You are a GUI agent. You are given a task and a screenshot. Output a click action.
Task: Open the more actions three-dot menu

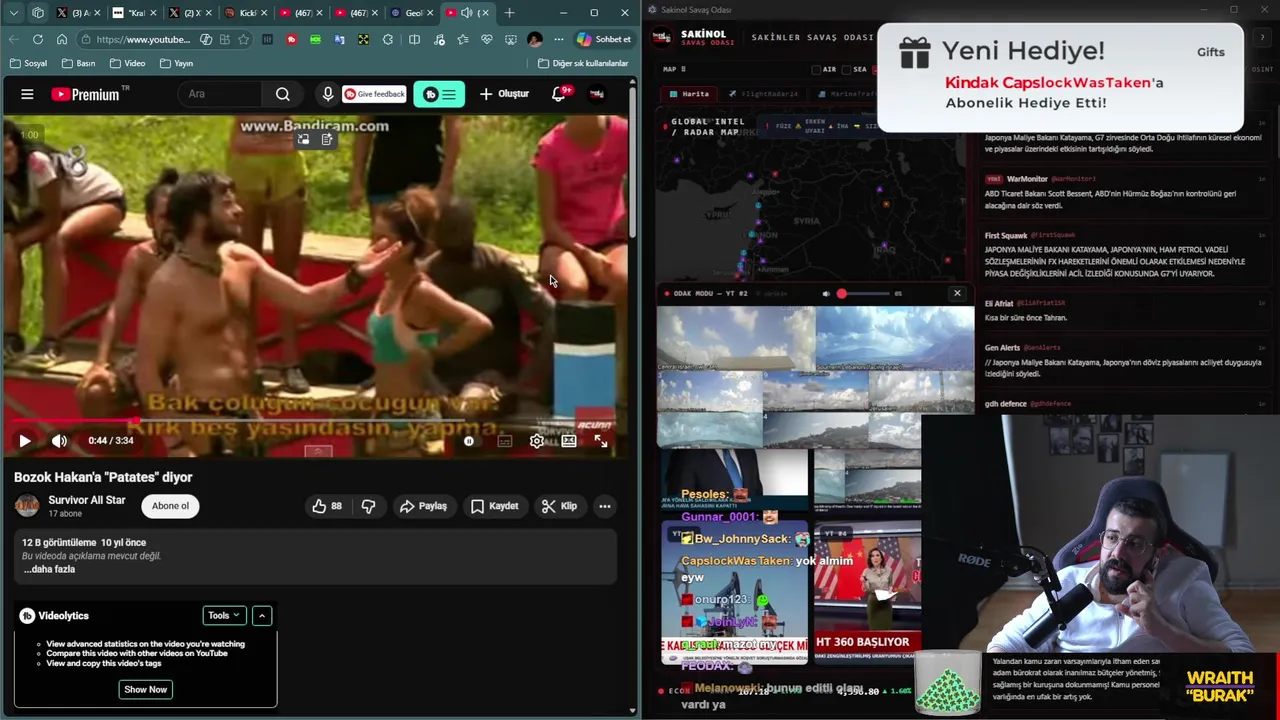coord(605,506)
